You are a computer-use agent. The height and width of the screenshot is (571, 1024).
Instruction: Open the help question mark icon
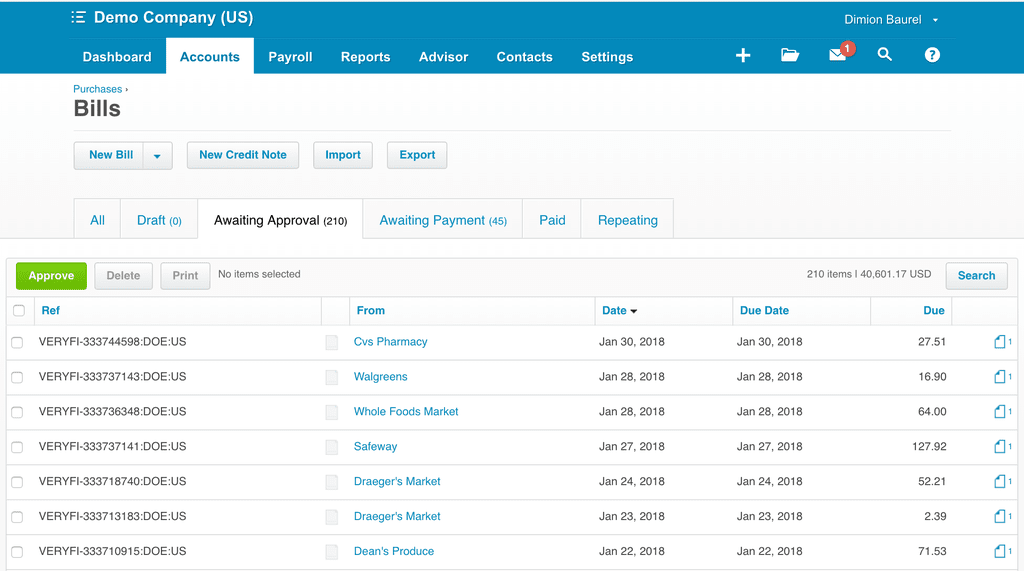click(x=932, y=55)
